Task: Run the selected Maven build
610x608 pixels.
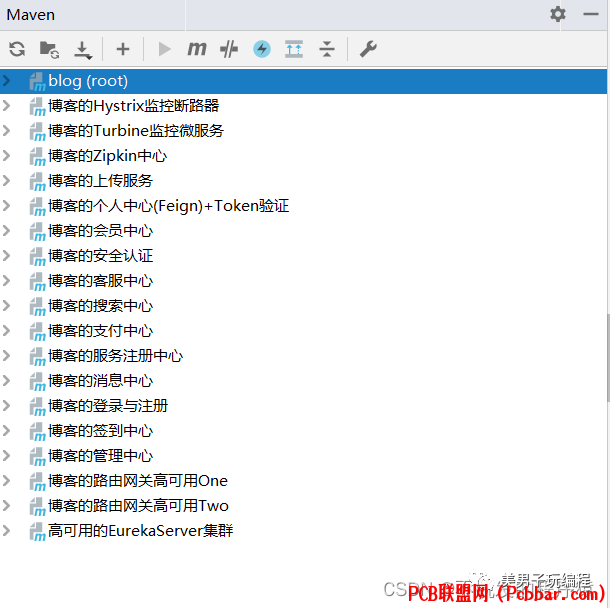Action: [164, 49]
